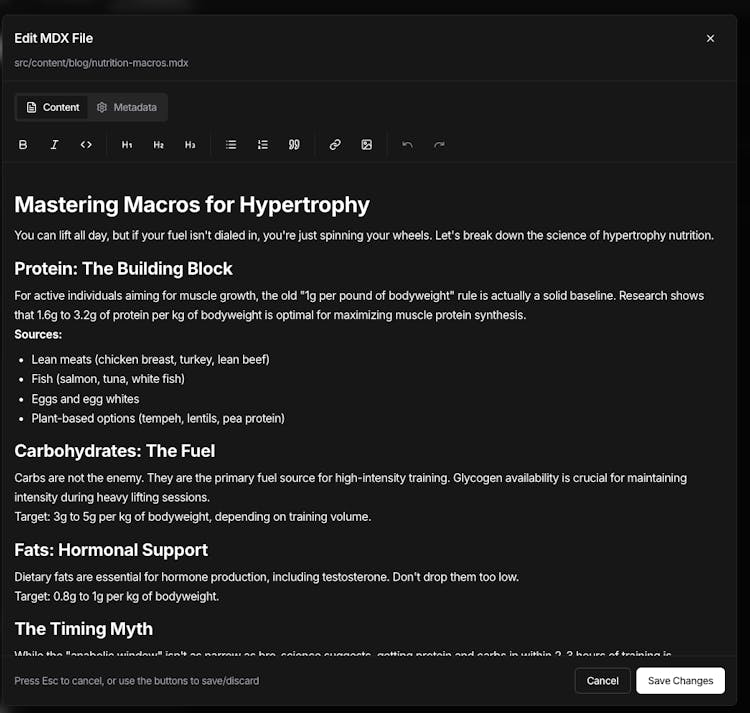The image size is (750, 713).
Task: Redo the last undone edit
Action: (439, 145)
